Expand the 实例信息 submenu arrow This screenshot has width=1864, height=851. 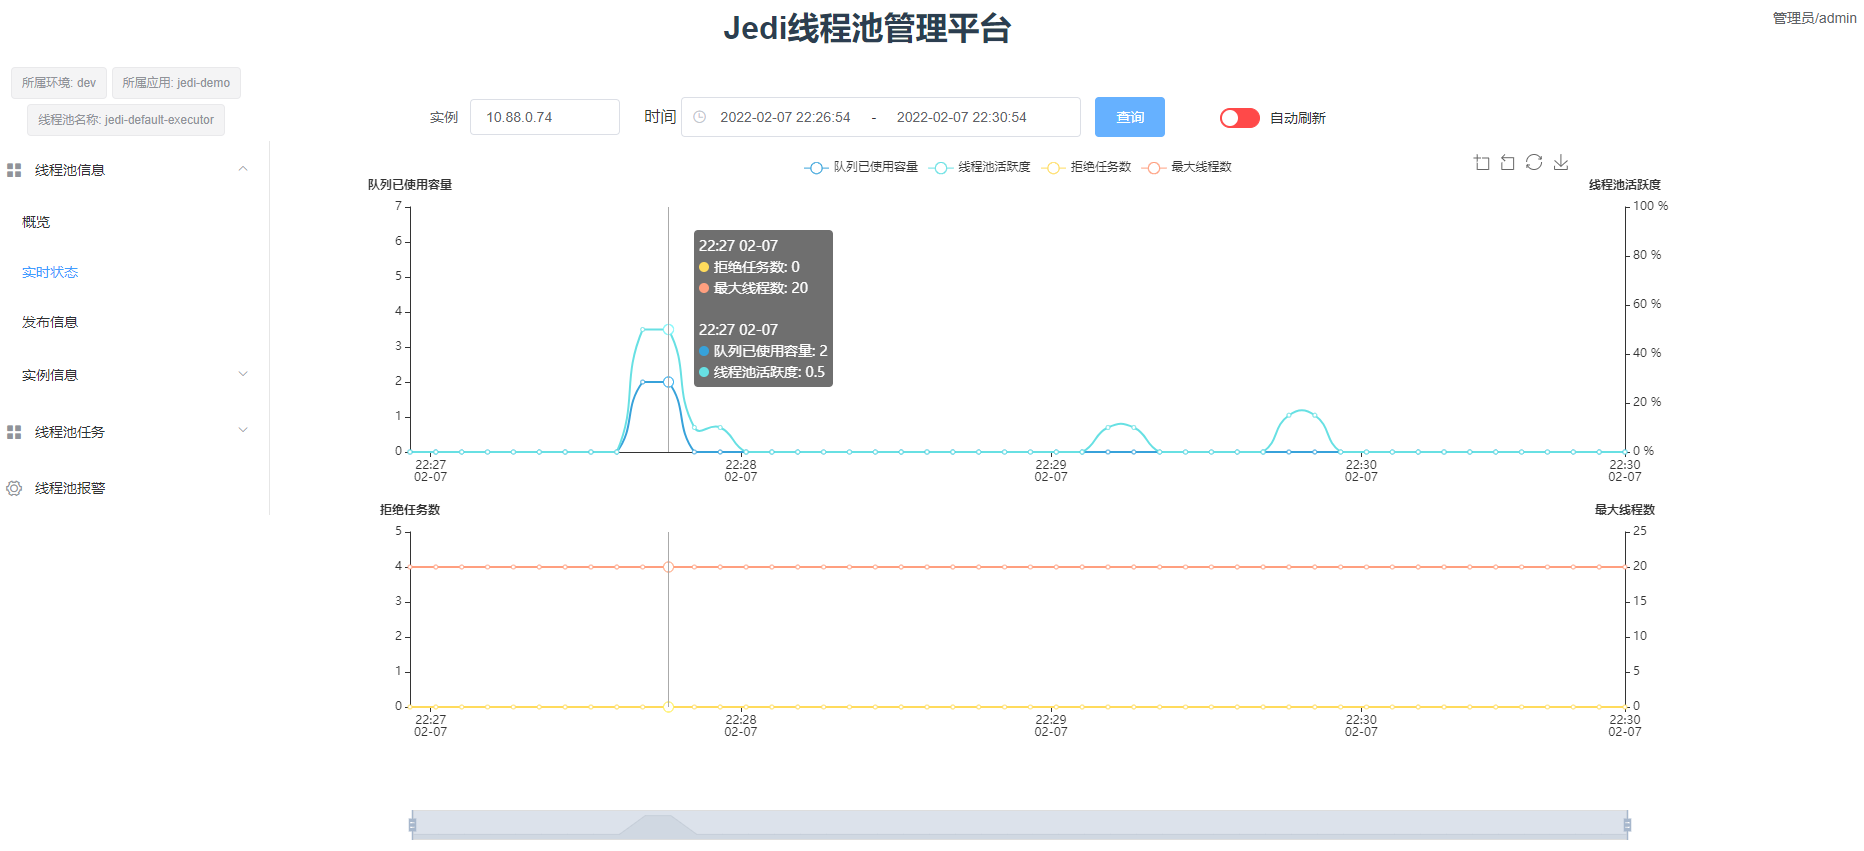243,374
